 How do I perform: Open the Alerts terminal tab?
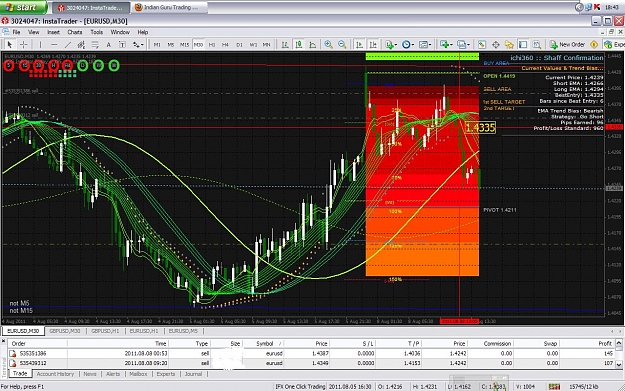(113, 374)
